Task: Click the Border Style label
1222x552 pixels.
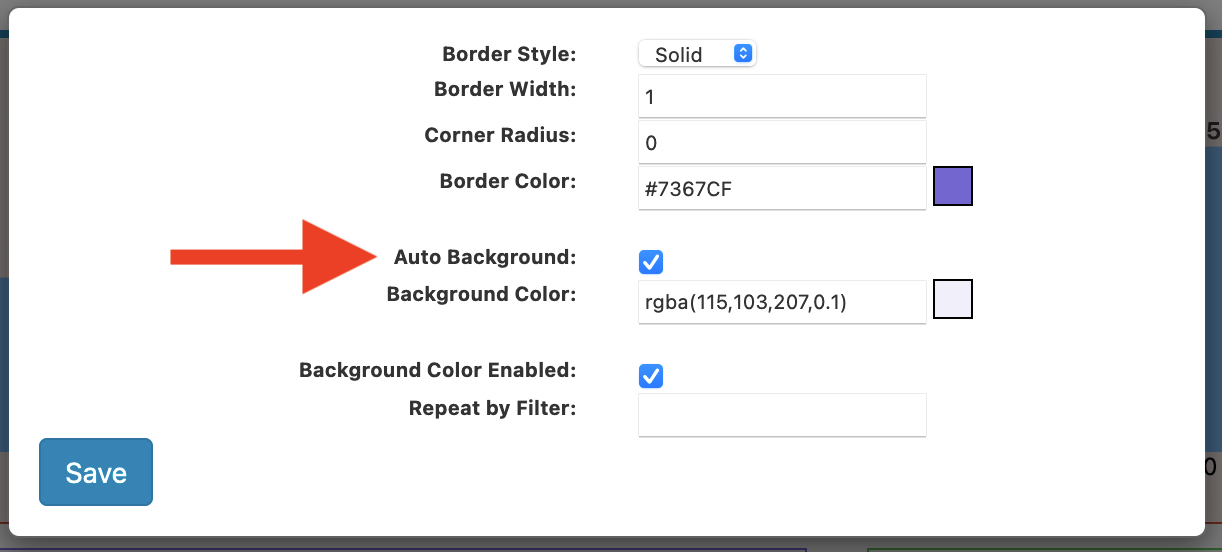Action: point(509,54)
